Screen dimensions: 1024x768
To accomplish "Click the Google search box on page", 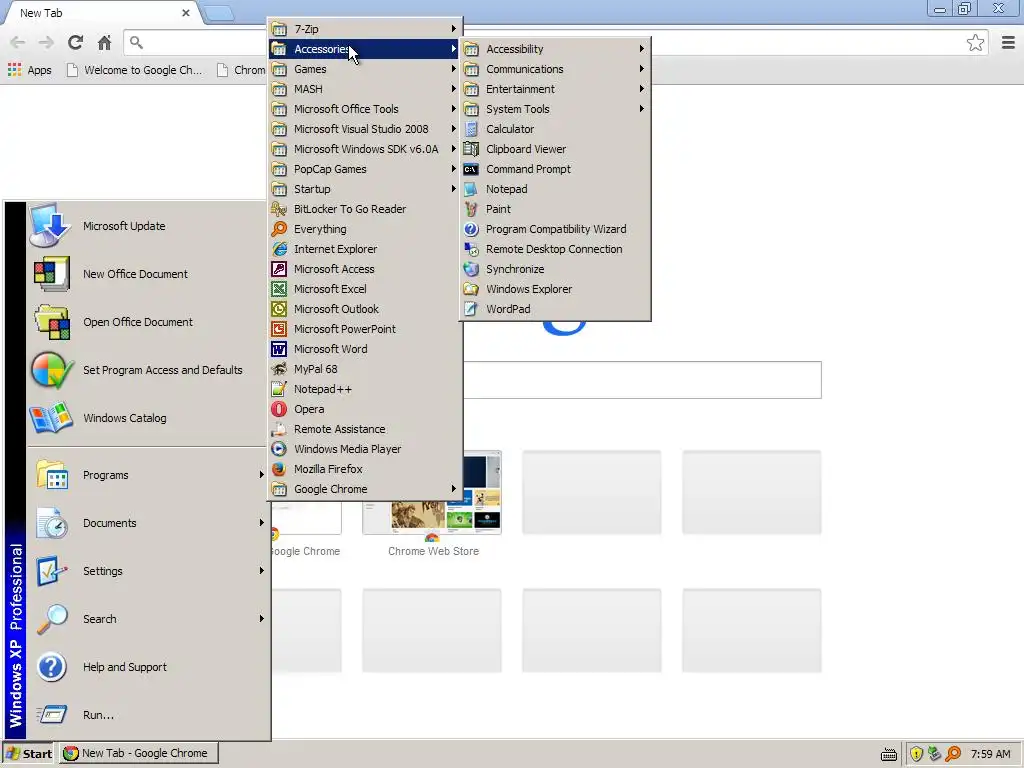I will pos(642,380).
